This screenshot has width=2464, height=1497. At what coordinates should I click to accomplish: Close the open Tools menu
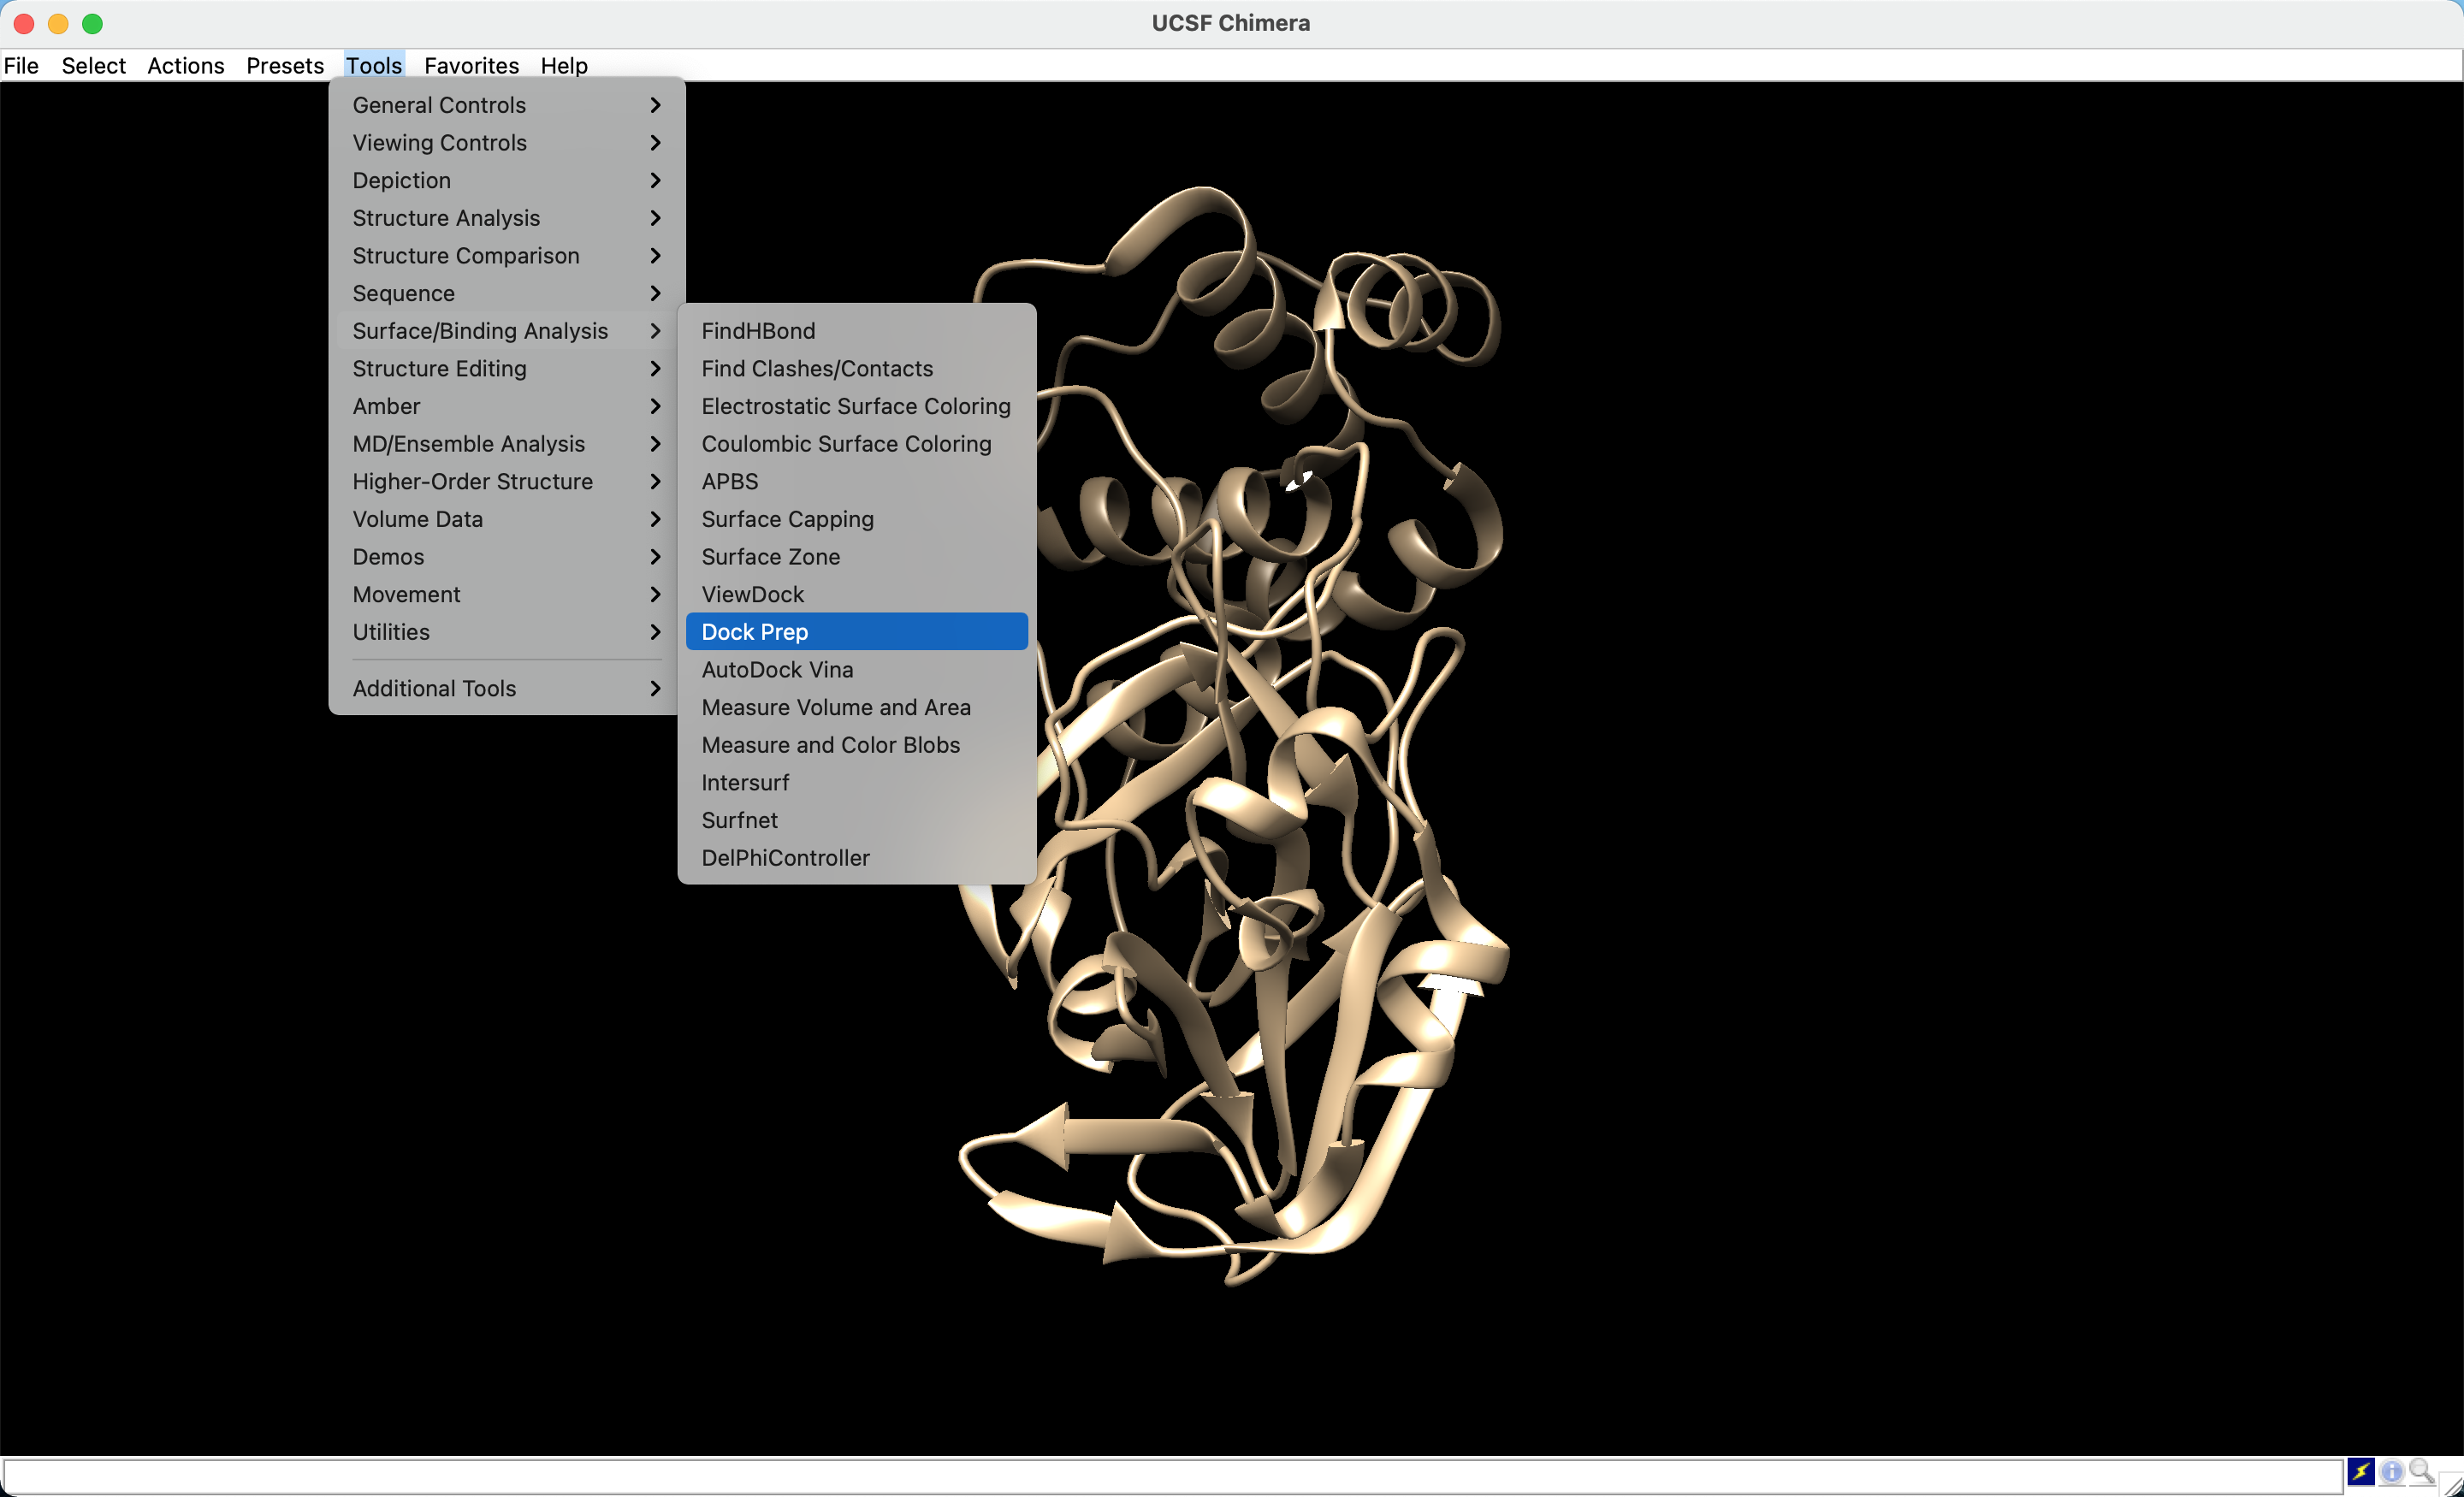(374, 66)
